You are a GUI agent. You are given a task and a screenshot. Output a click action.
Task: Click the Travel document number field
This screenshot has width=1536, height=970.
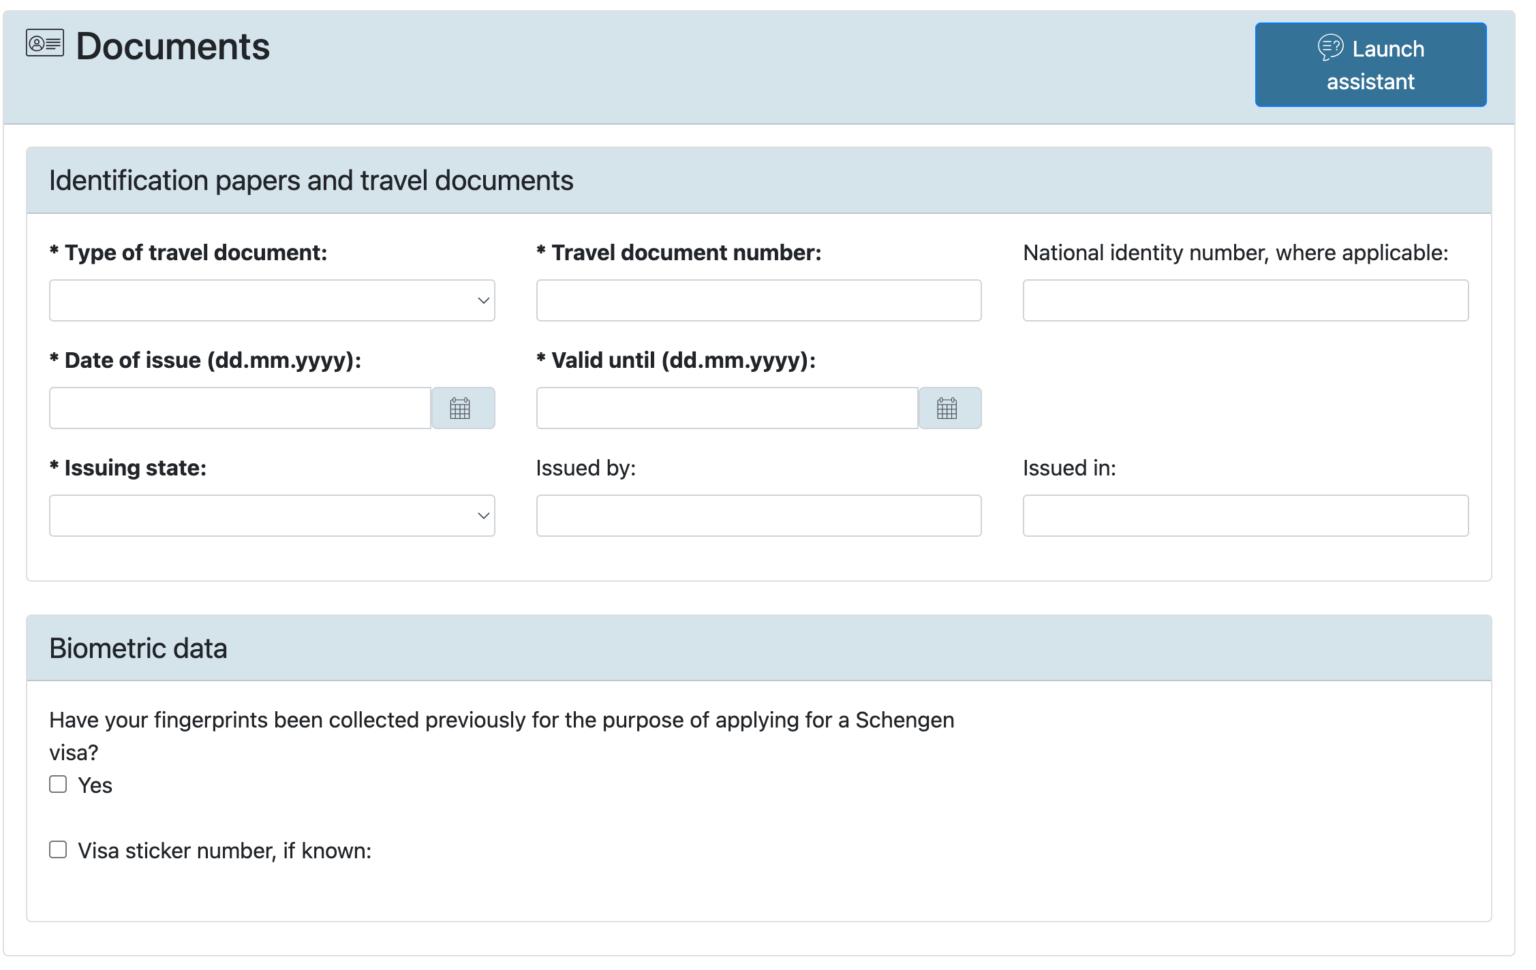coord(758,300)
